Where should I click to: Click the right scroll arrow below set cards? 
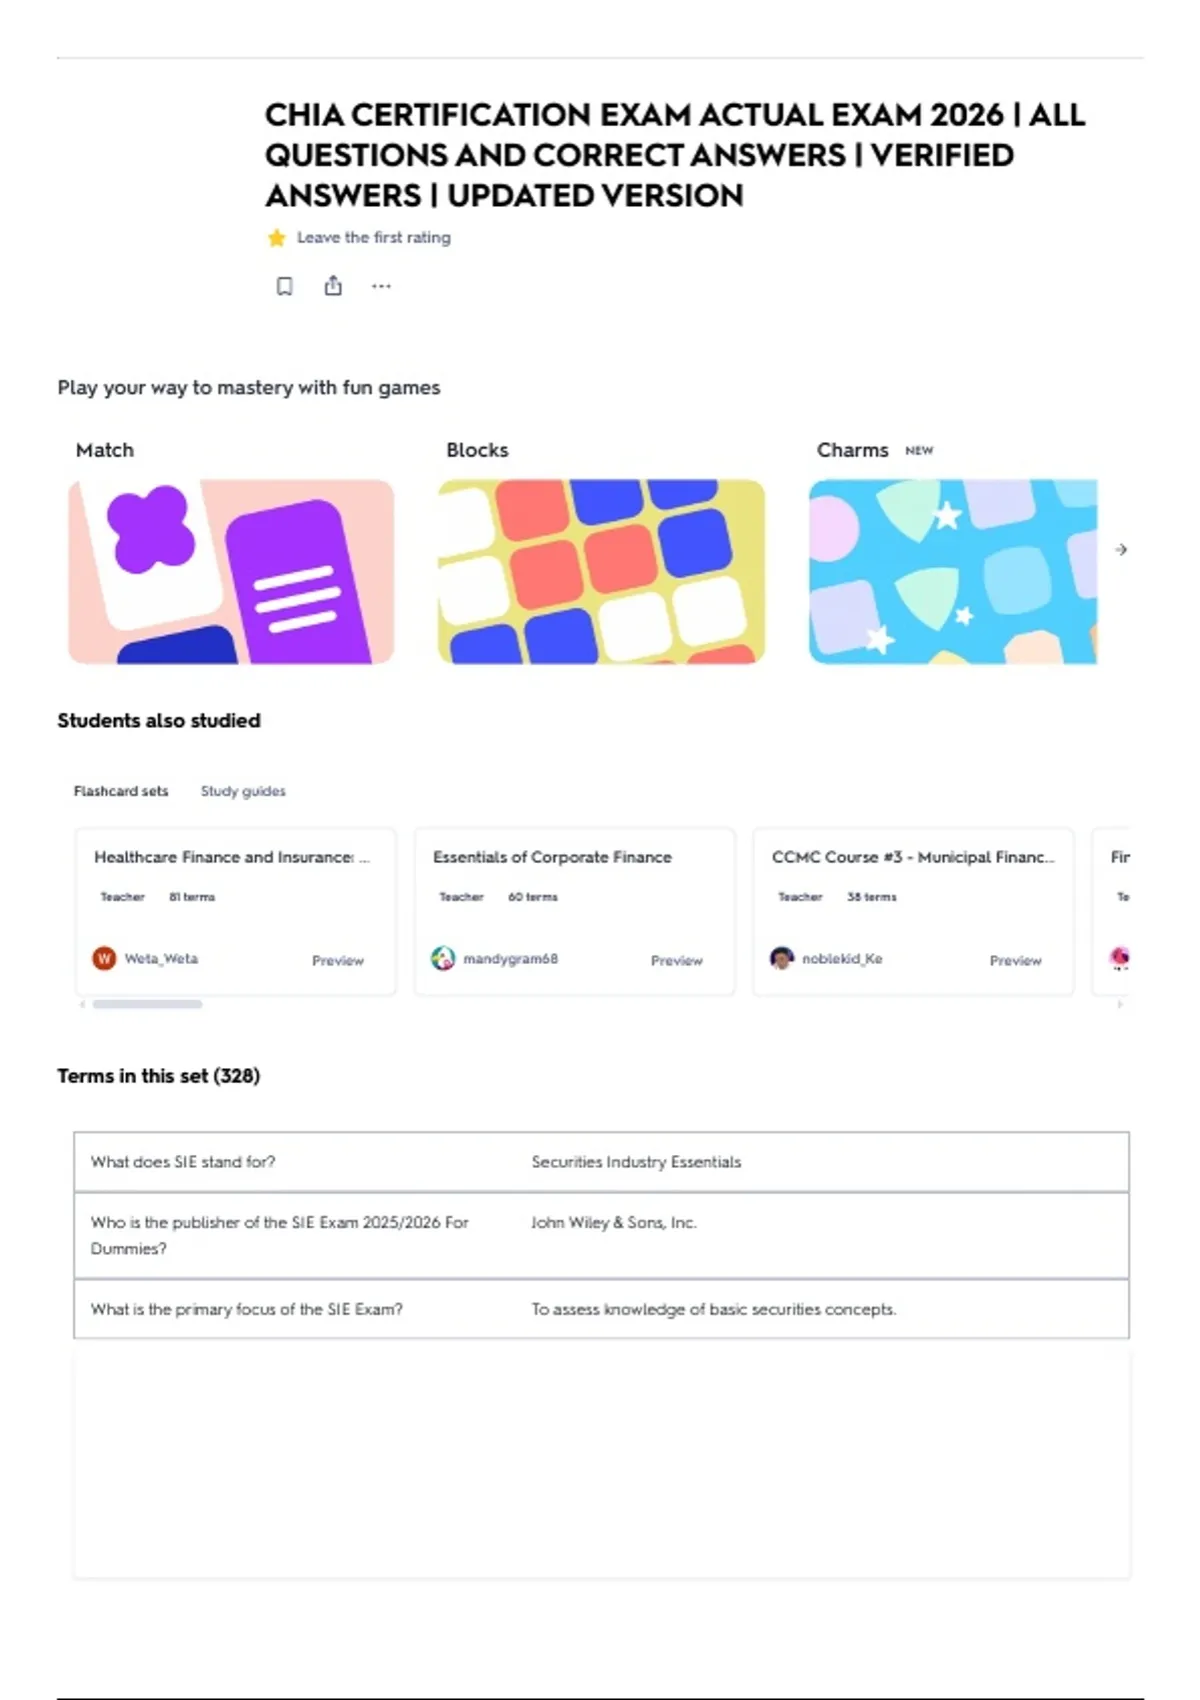[x=1120, y=1004]
